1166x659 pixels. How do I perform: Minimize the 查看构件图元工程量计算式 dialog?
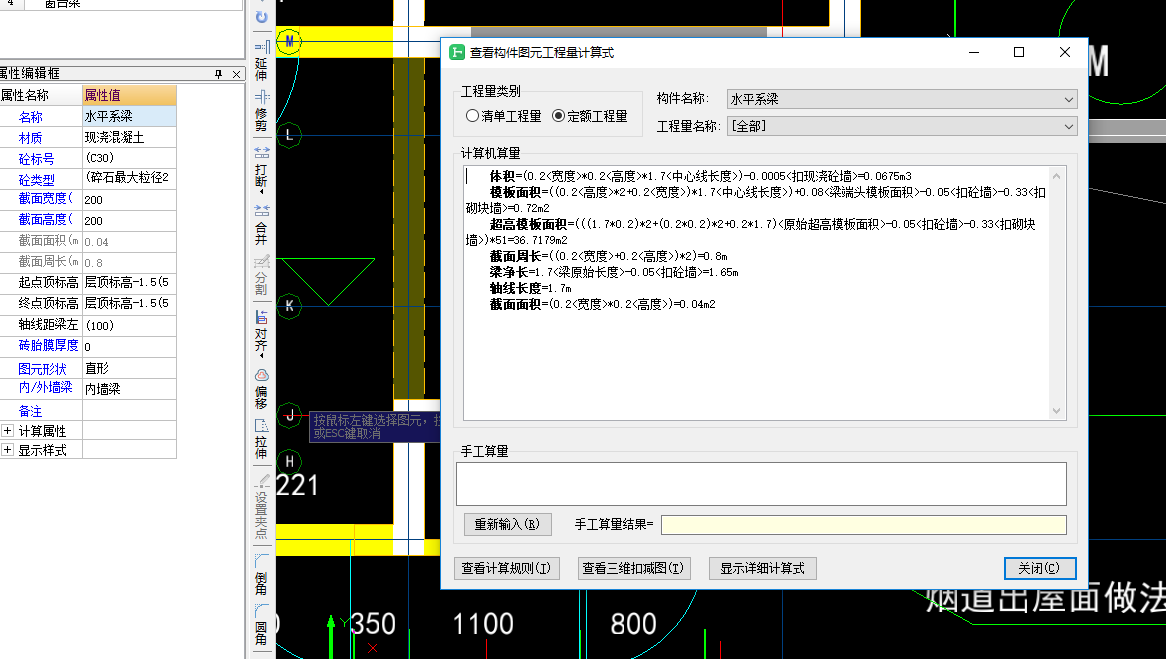(973, 52)
